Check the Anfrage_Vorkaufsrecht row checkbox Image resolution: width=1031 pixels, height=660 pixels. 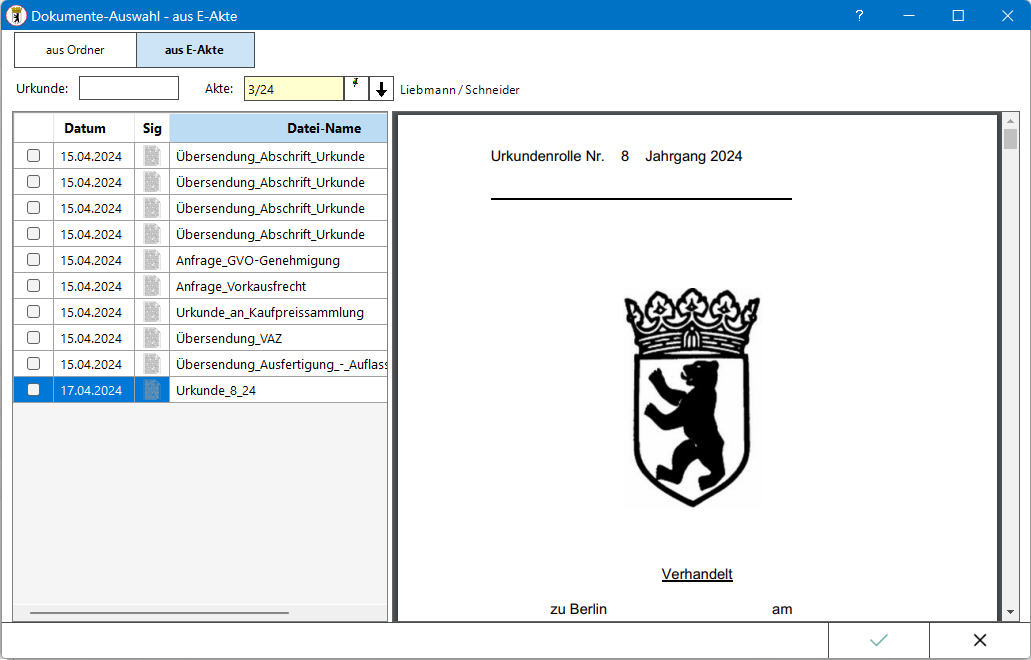coord(34,286)
